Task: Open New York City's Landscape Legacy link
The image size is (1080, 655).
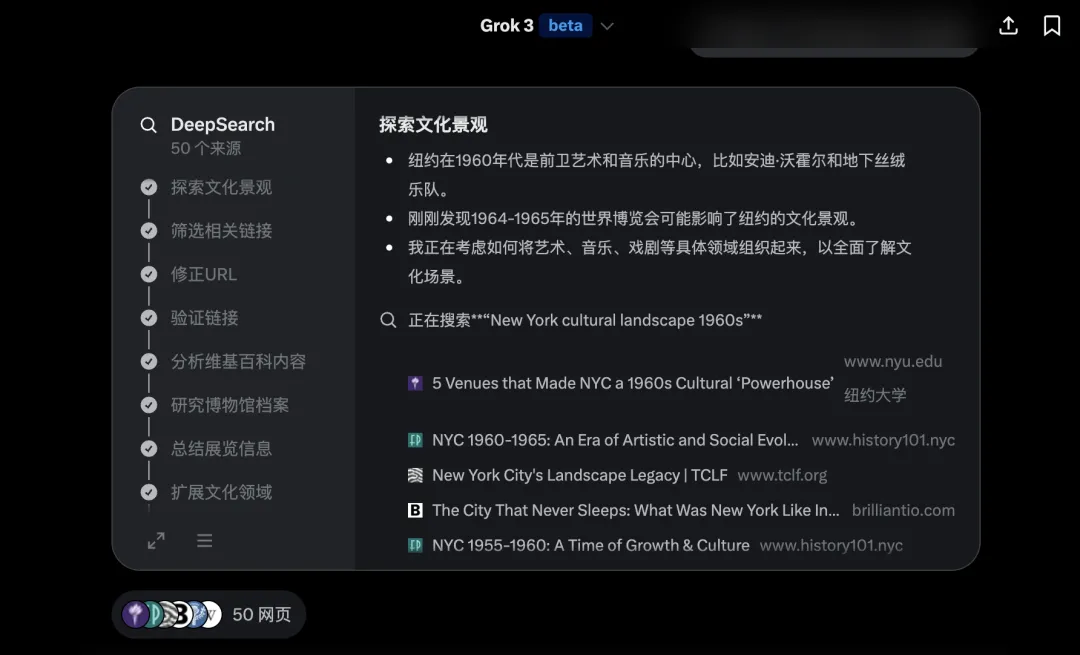Action: point(579,475)
